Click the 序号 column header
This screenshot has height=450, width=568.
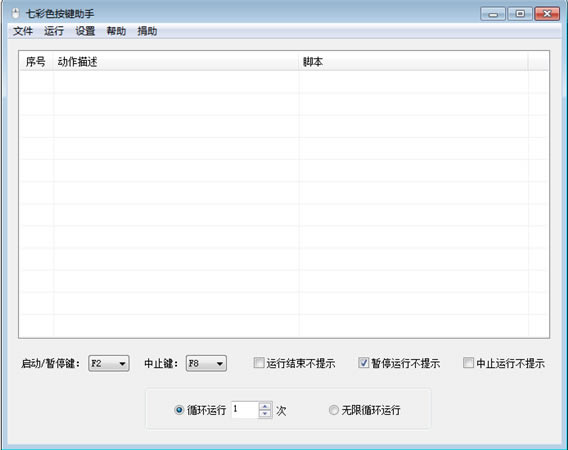point(36,62)
